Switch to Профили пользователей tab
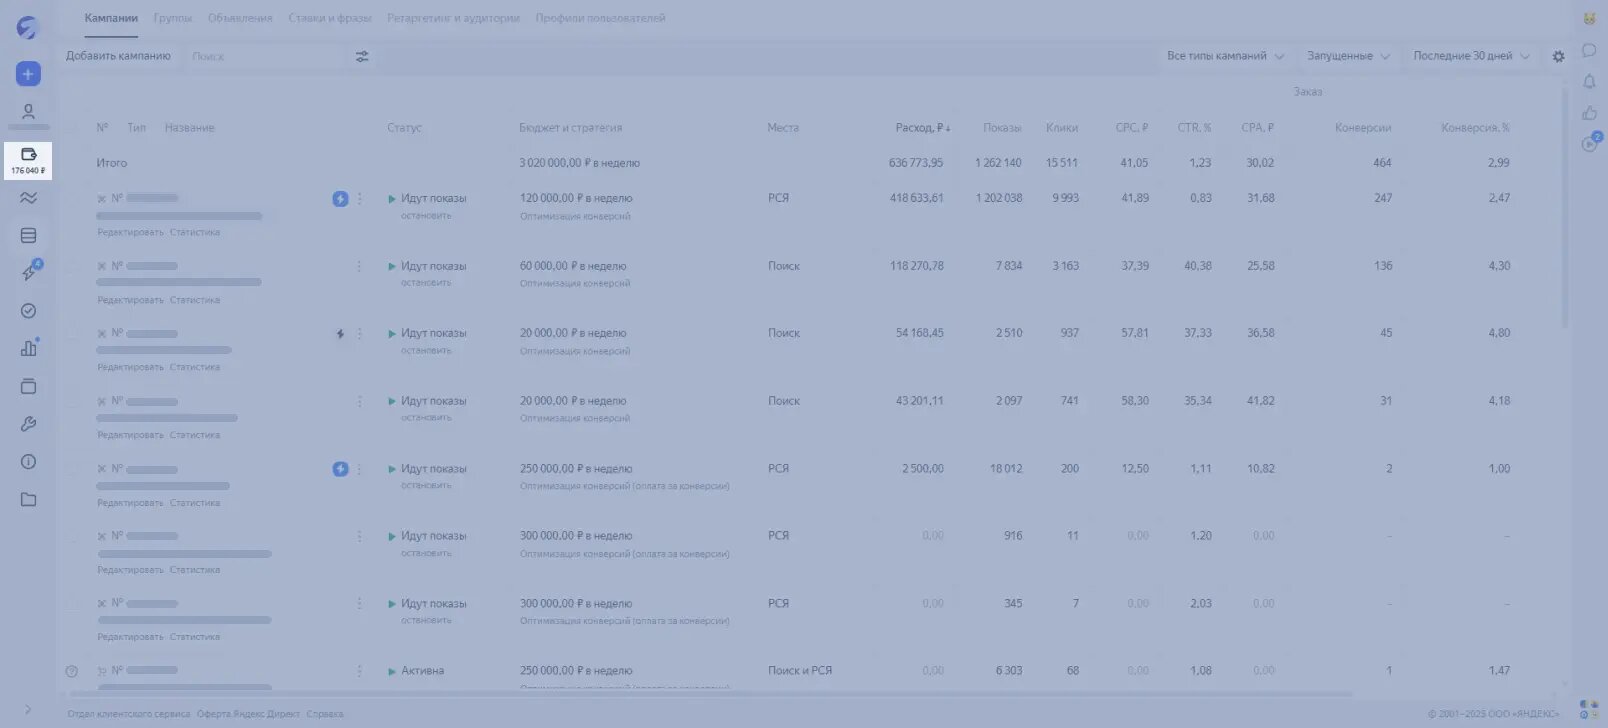The width and height of the screenshot is (1608, 728). click(600, 18)
